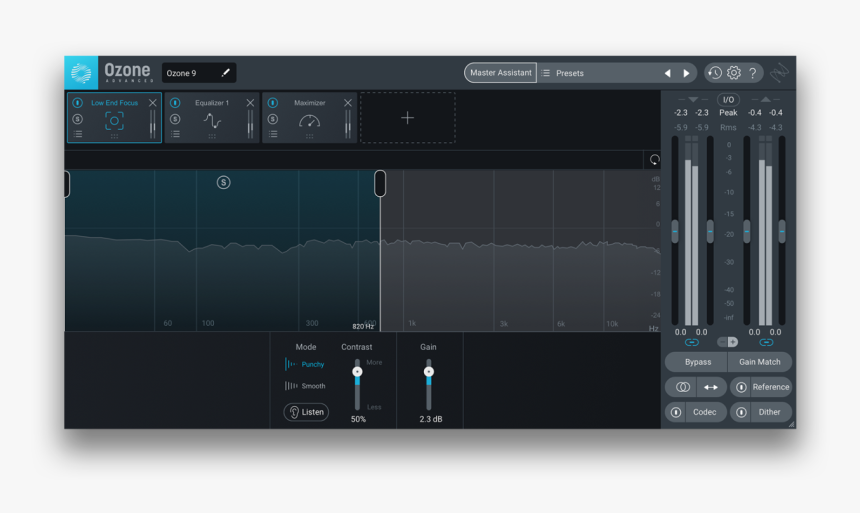Toggle the I/O meter button
The width and height of the screenshot is (860, 513).
click(728, 100)
